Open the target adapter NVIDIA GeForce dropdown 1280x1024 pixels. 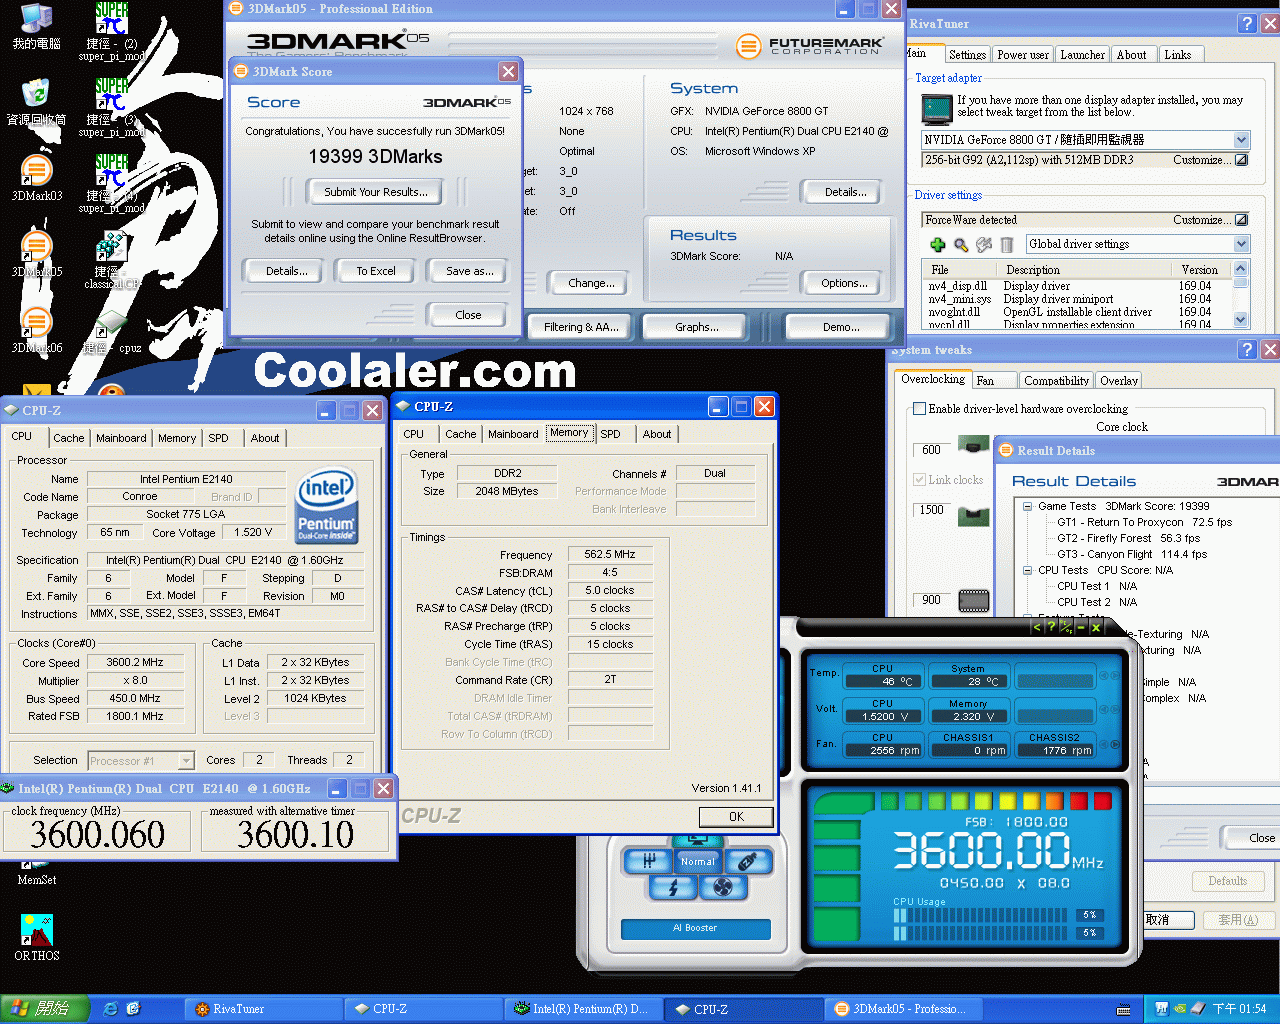(x=1241, y=140)
